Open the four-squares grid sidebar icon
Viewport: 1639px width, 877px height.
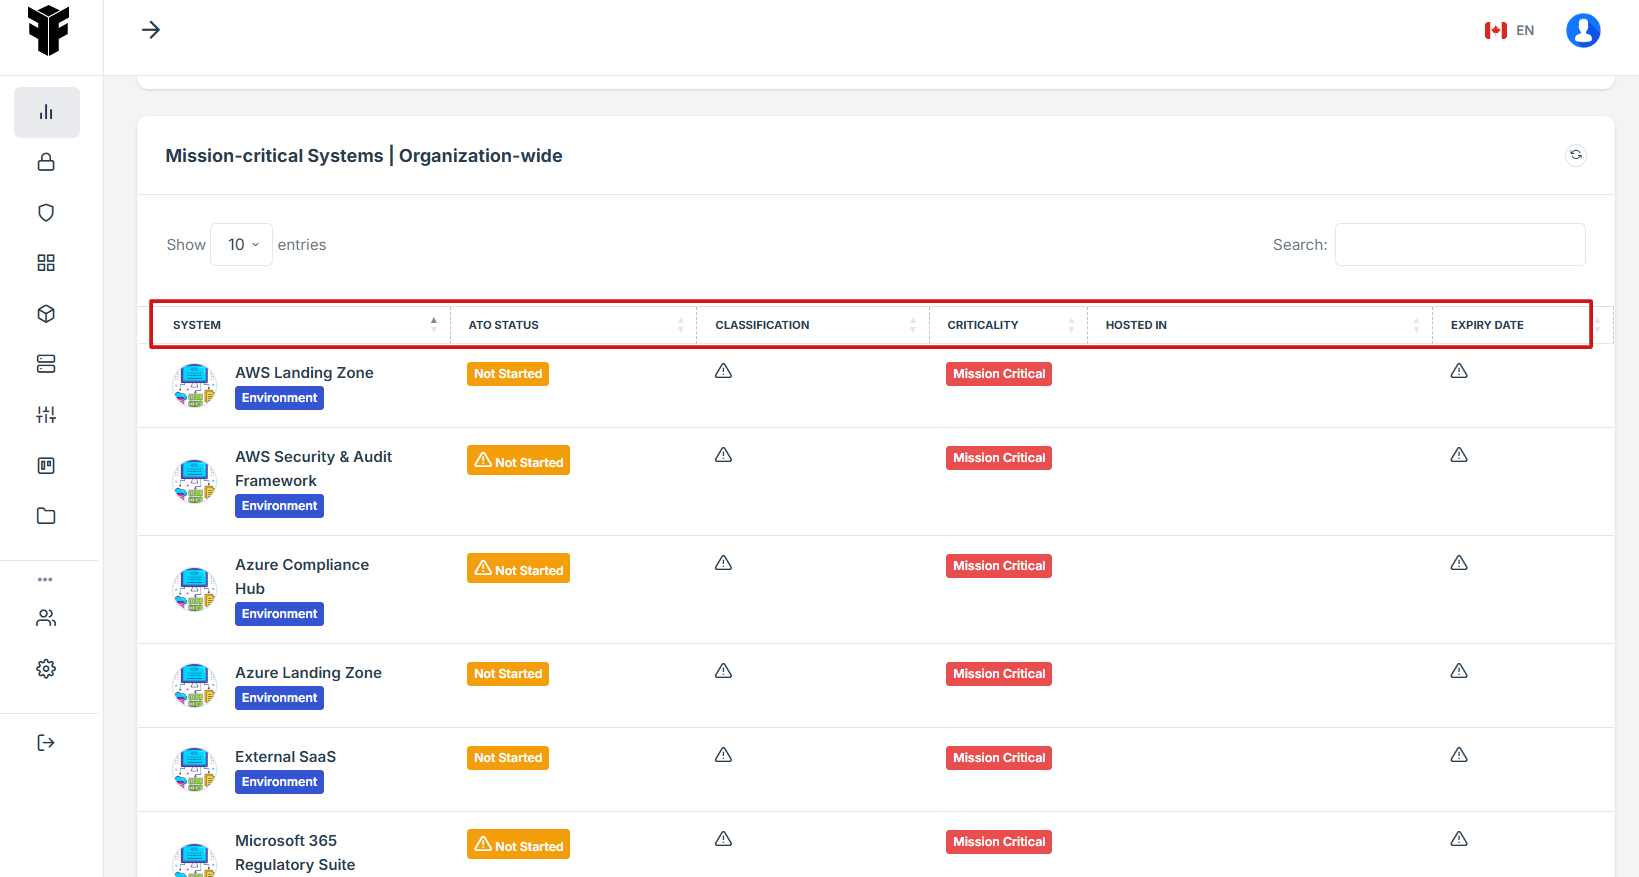46,263
